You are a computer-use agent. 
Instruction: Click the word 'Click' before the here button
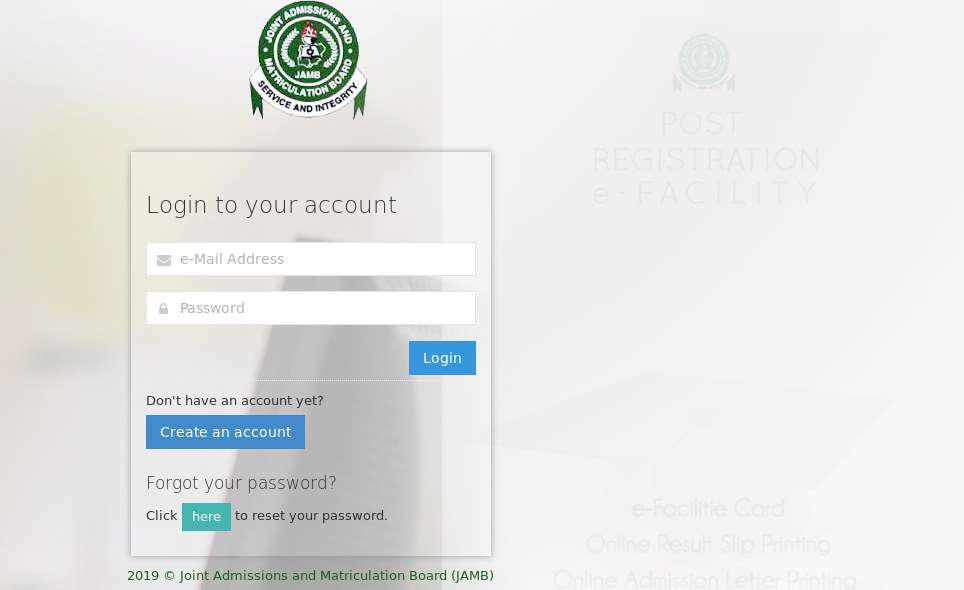[162, 516]
